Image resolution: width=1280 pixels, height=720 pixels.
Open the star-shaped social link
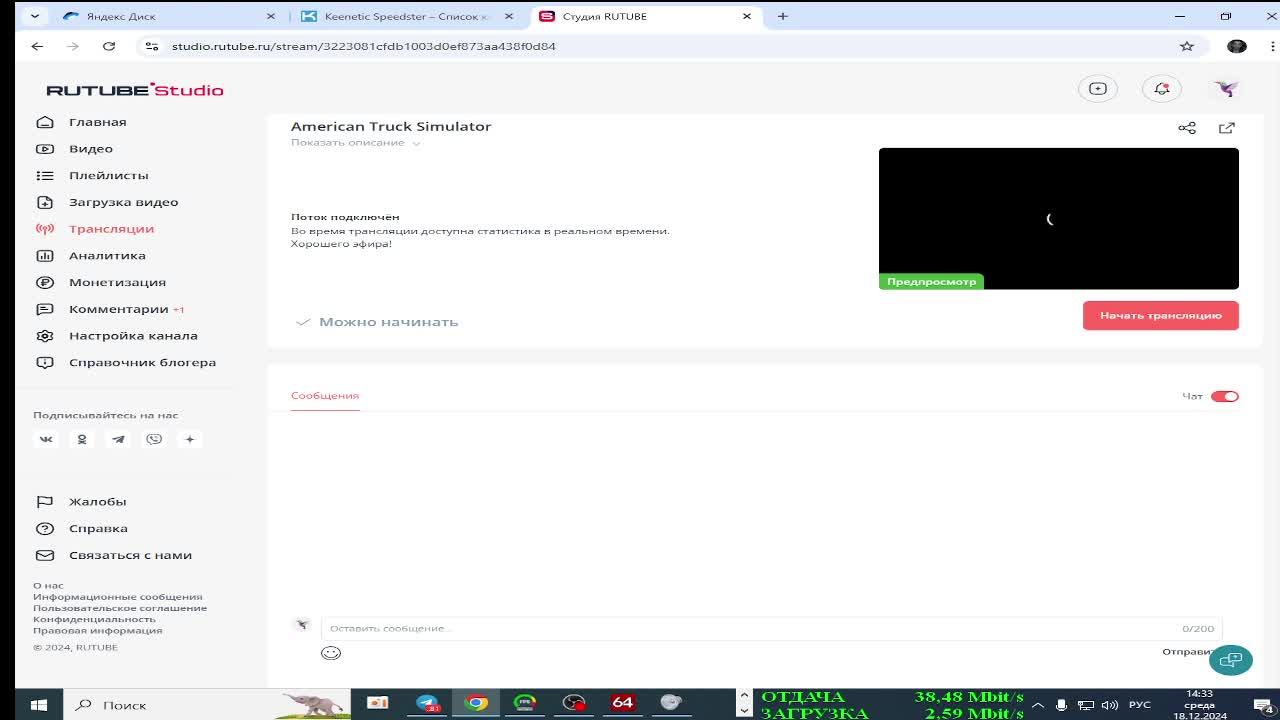coord(190,439)
